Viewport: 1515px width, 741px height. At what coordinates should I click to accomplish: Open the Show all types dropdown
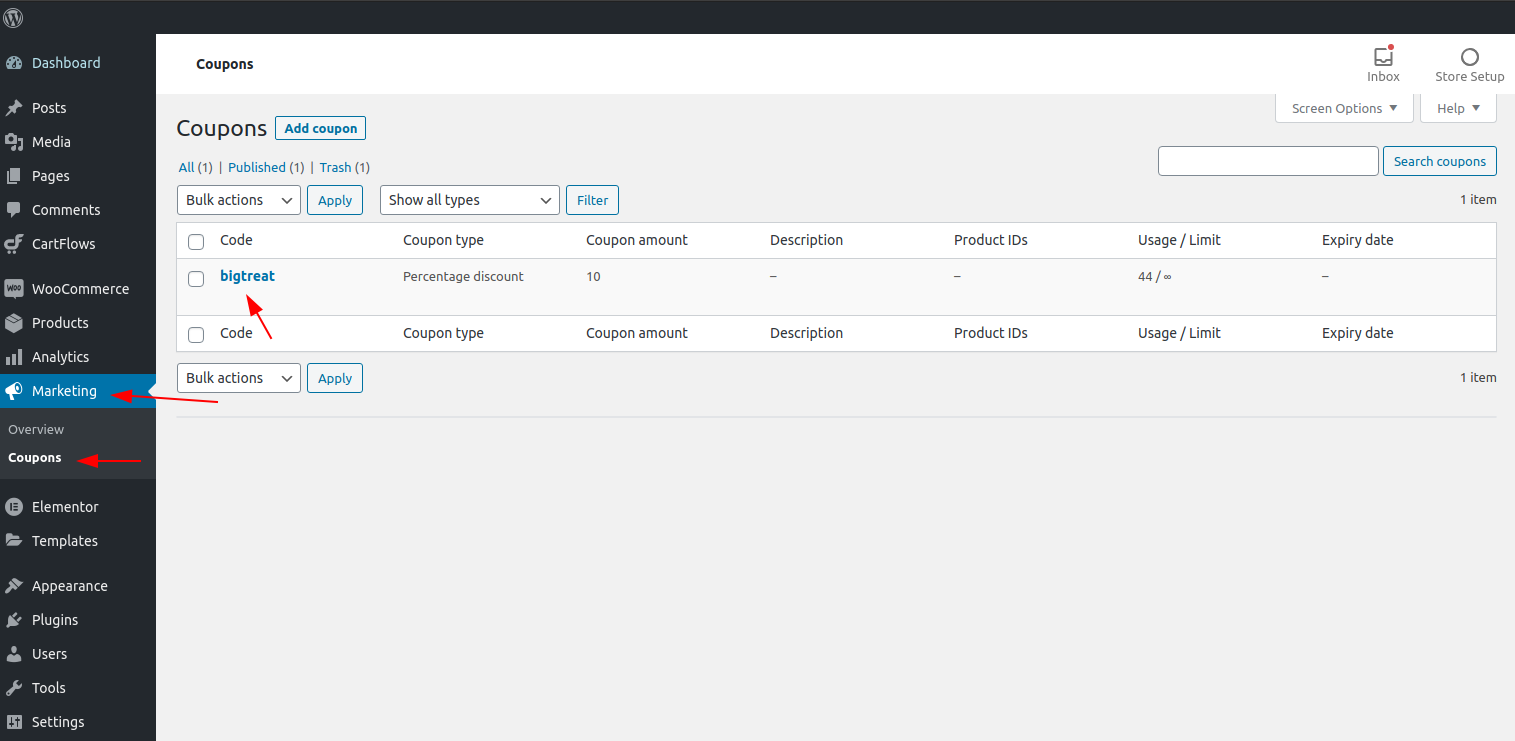469,200
